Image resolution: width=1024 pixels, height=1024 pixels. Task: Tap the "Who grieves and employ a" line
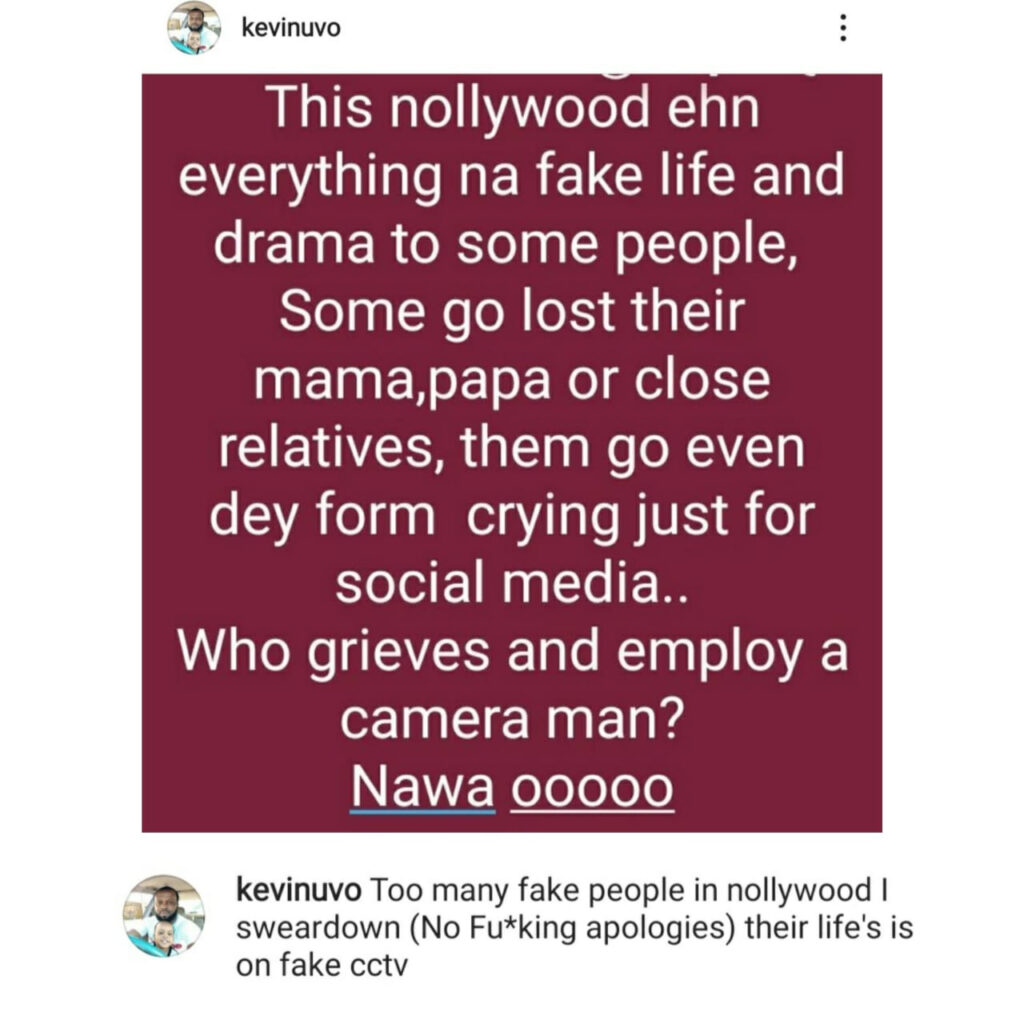click(512, 653)
